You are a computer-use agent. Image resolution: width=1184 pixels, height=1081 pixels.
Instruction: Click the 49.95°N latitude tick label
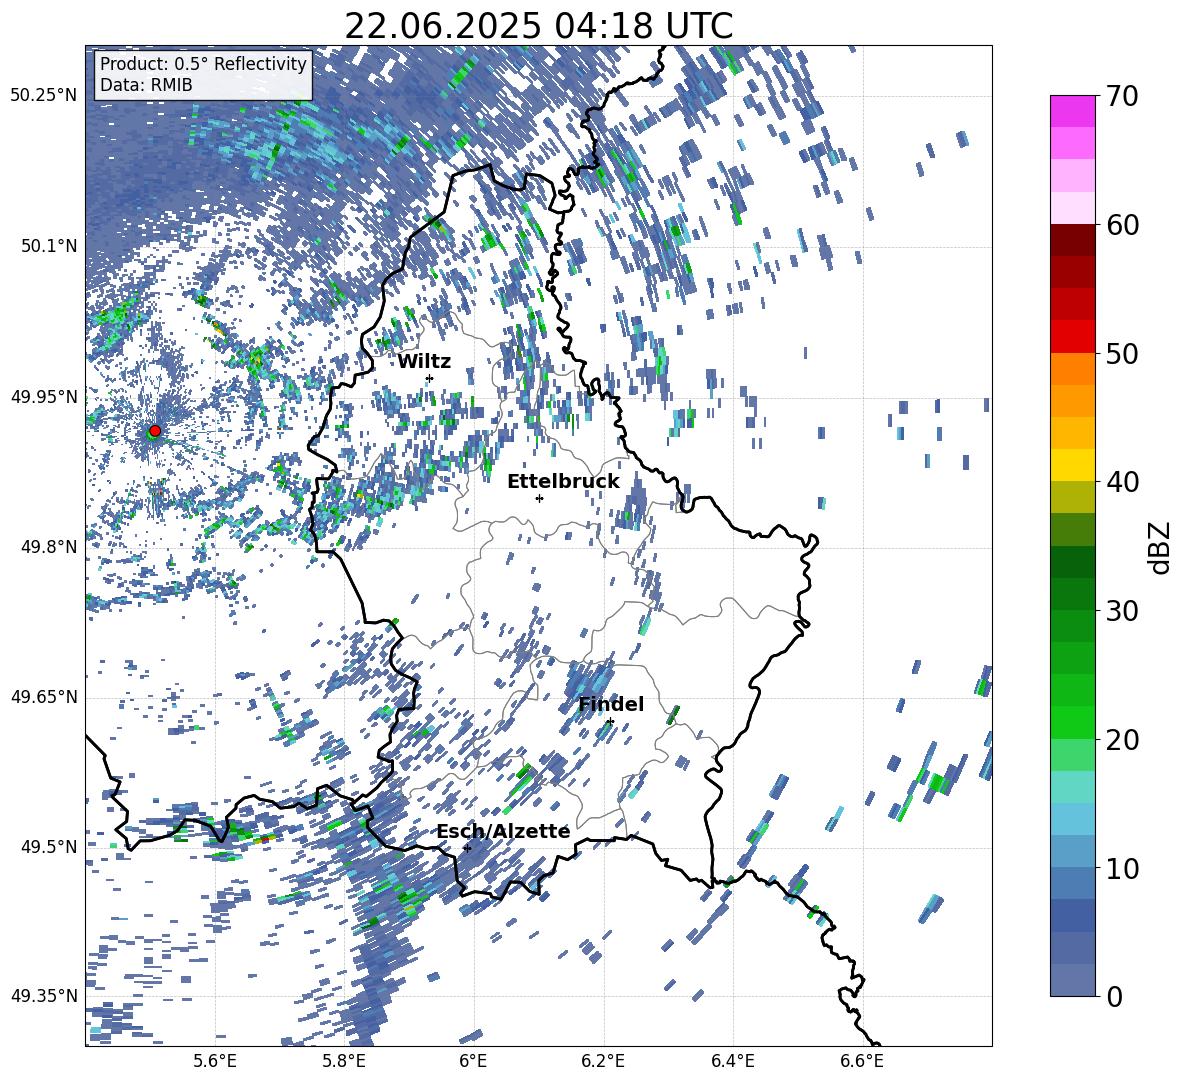(x=44, y=396)
